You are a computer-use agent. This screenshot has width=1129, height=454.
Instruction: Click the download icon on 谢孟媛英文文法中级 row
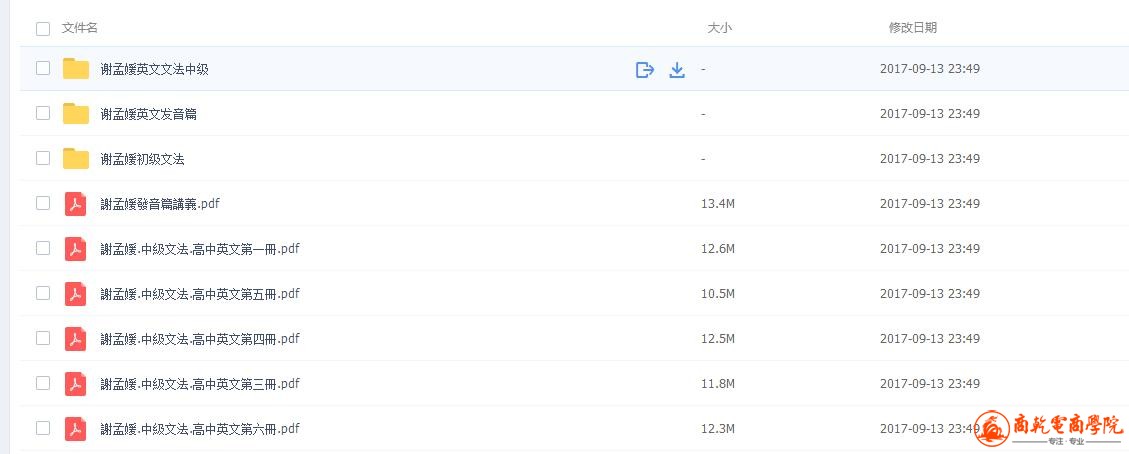(x=677, y=70)
